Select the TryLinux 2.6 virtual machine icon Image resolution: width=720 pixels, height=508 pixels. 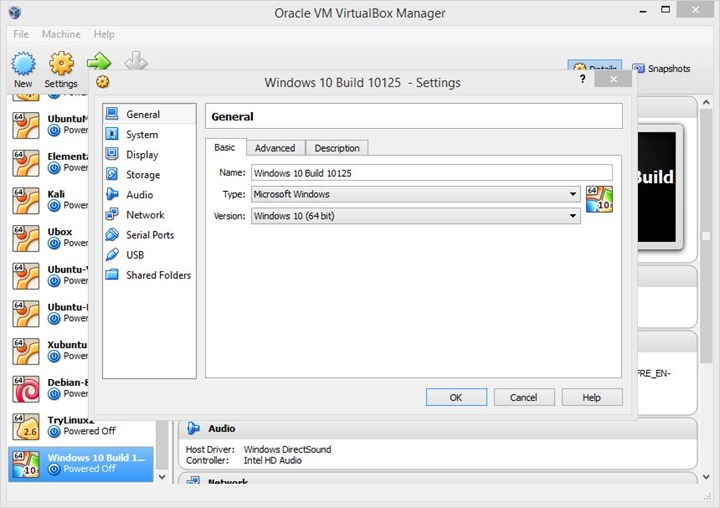[26, 426]
